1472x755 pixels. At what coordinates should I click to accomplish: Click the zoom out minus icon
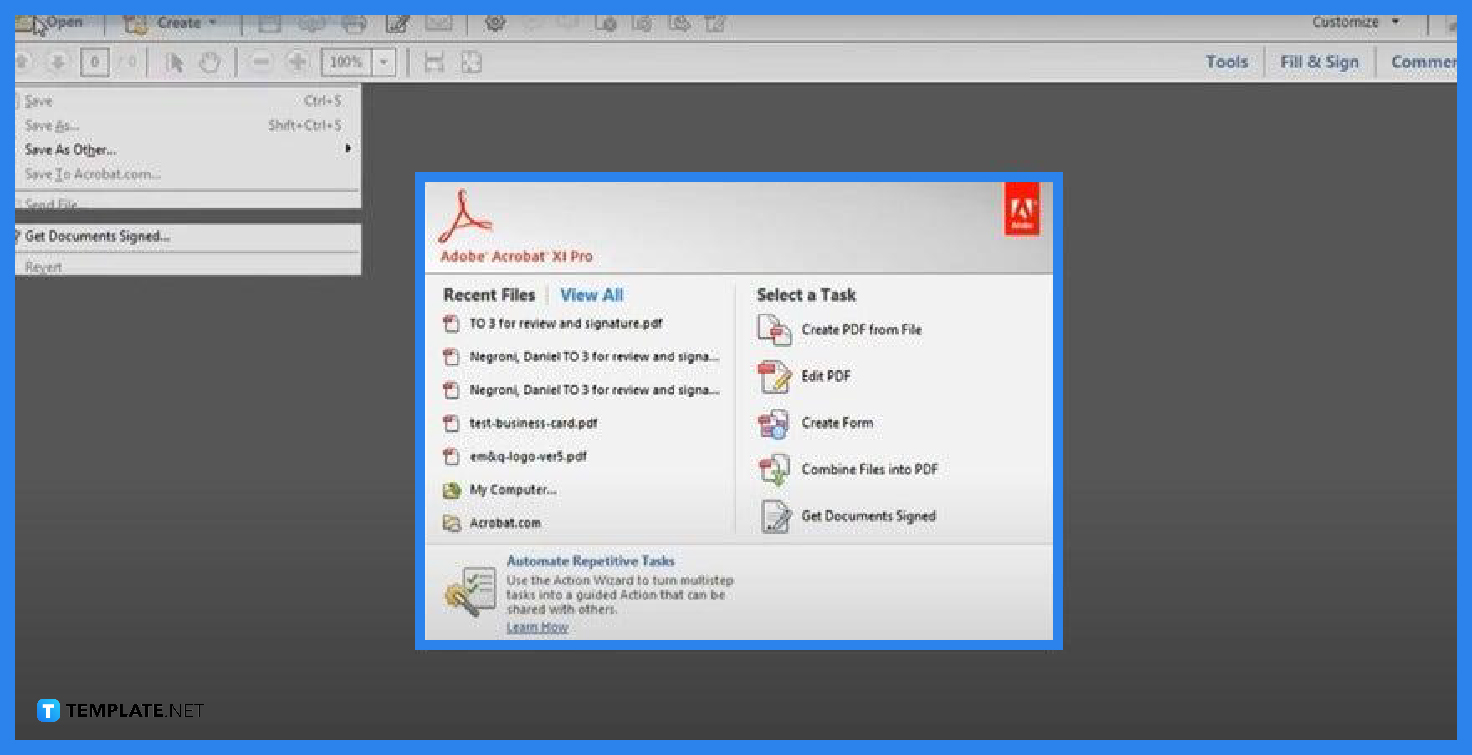coord(261,61)
